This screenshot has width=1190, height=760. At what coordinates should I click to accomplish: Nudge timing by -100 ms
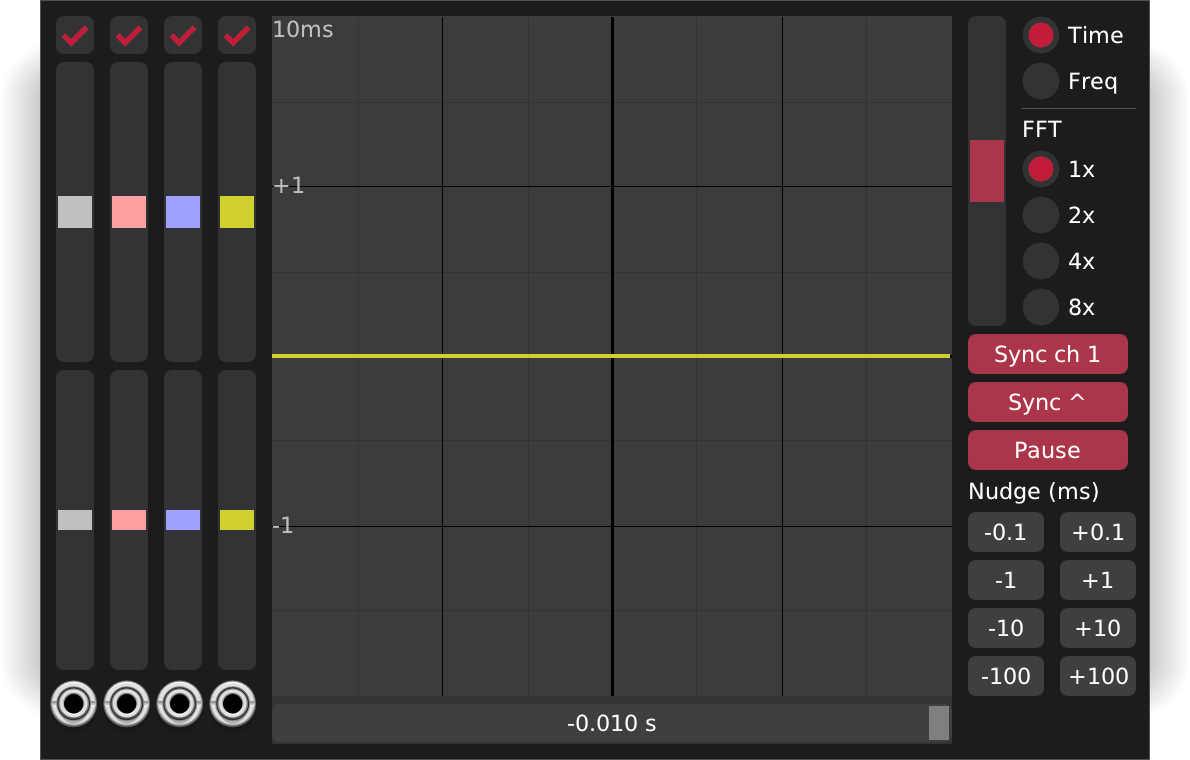pyautogui.click(x=1005, y=675)
